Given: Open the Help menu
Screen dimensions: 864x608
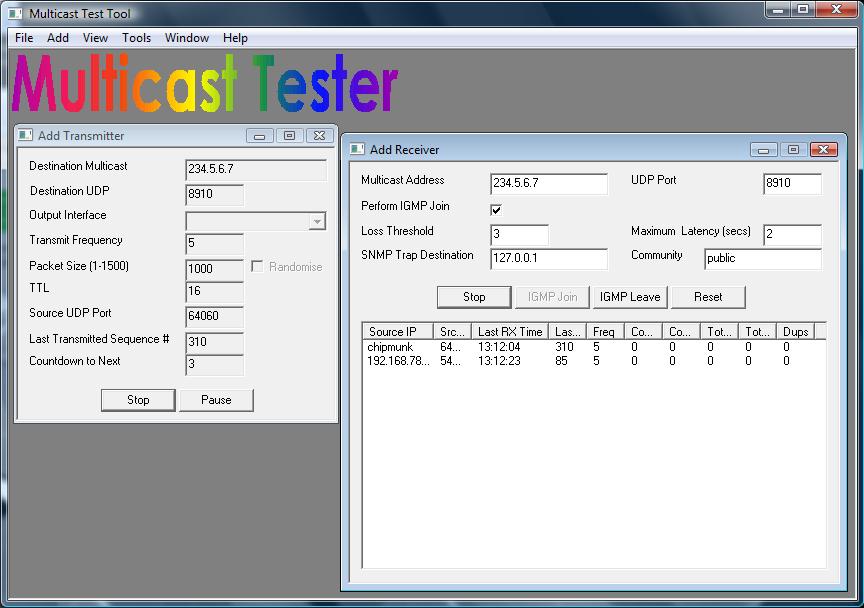Looking at the screenshot, I should [235, 38].
